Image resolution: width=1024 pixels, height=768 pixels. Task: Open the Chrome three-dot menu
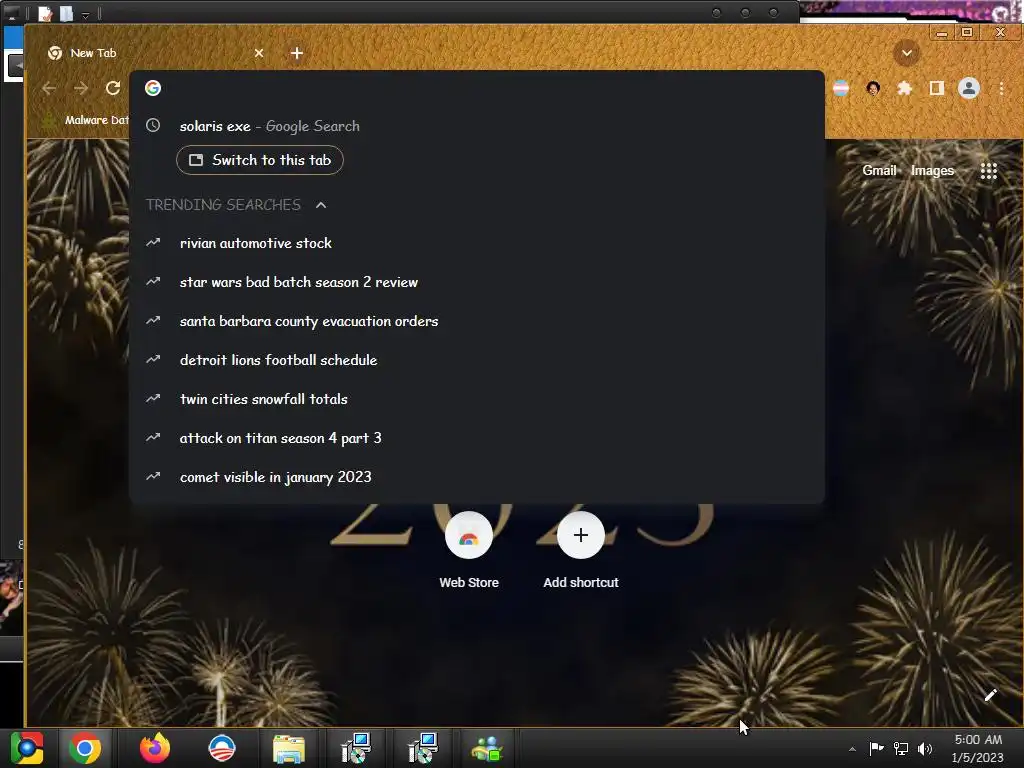pos(1002,88)
